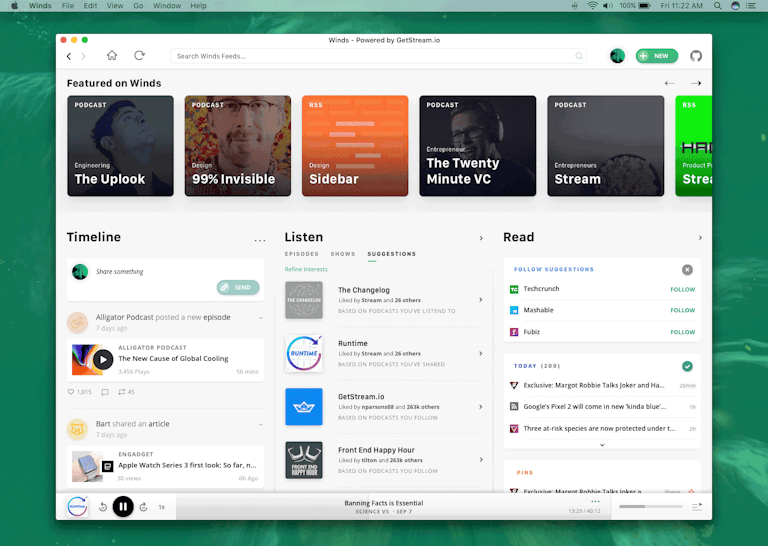This screenshot has width=768, height=546.
Task: Expand Bart shared article dropdown arrow
Action: click(x=261, y=425)
